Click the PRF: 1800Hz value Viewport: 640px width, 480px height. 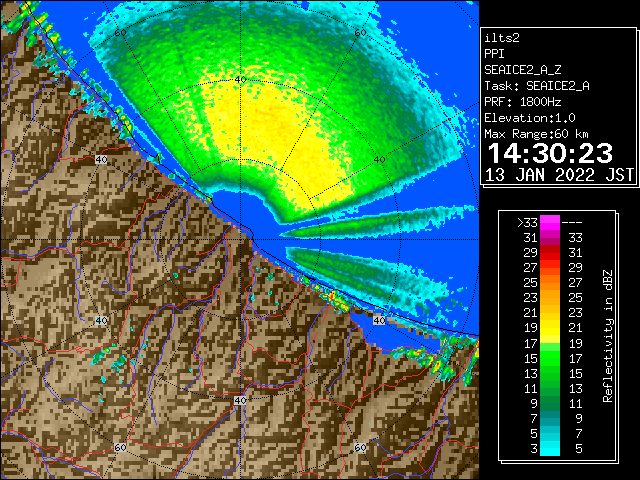[x=523, y=102]
